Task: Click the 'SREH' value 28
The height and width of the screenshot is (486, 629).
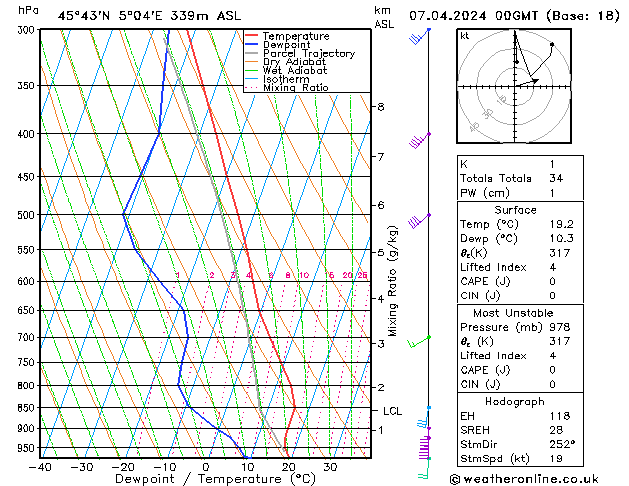Action: (556, 430)
